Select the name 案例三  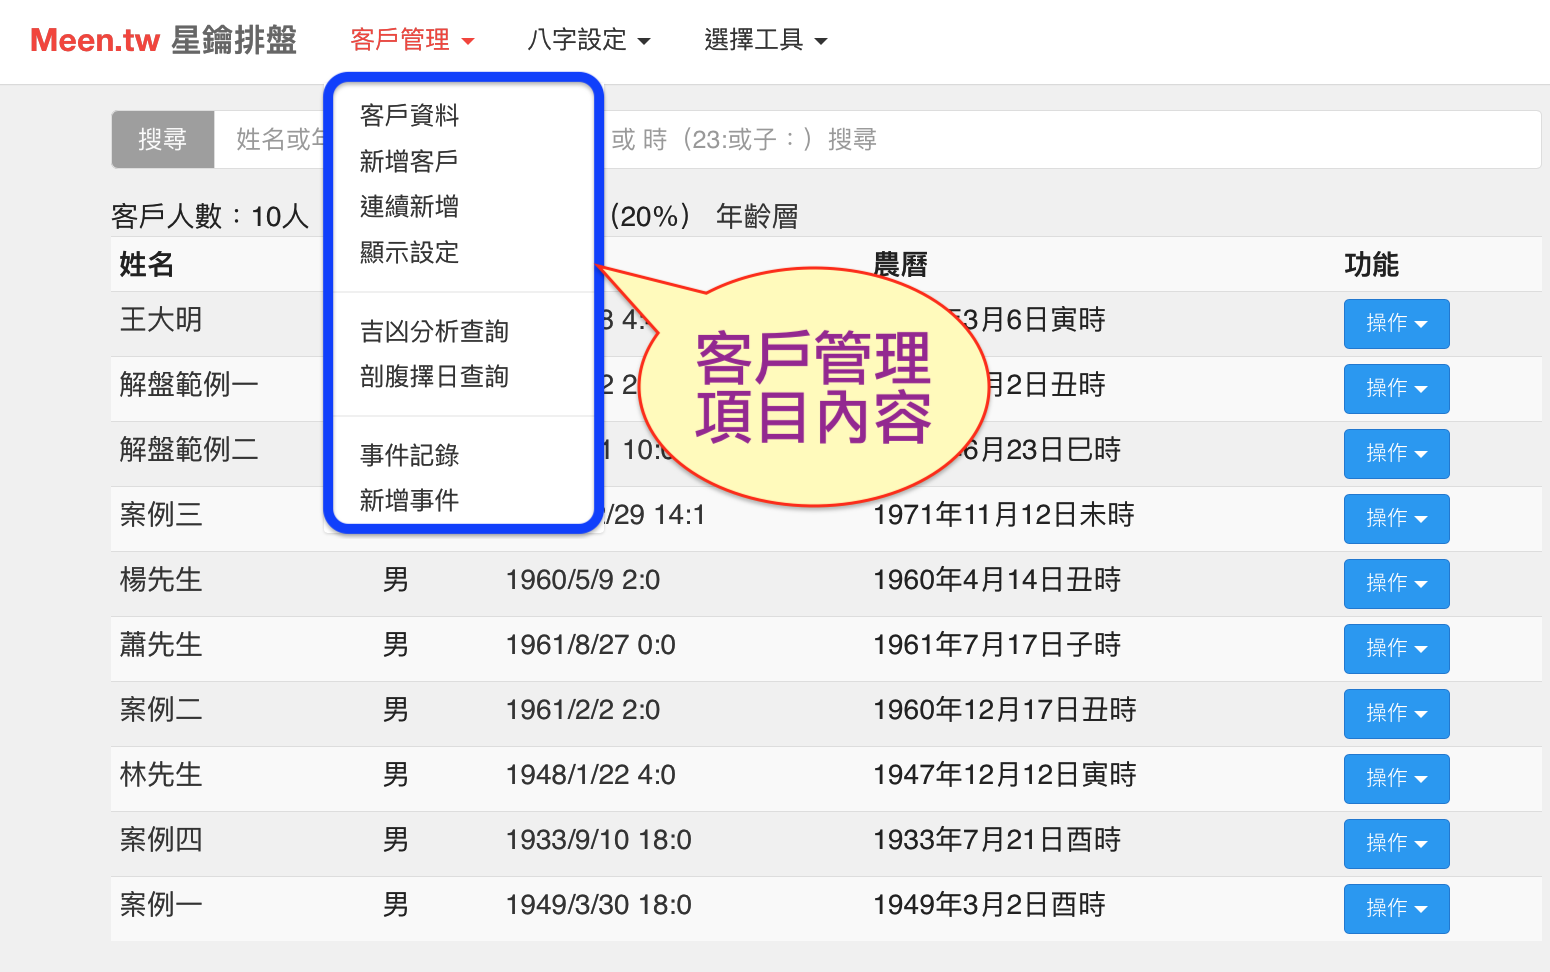[x=161, y=514]
